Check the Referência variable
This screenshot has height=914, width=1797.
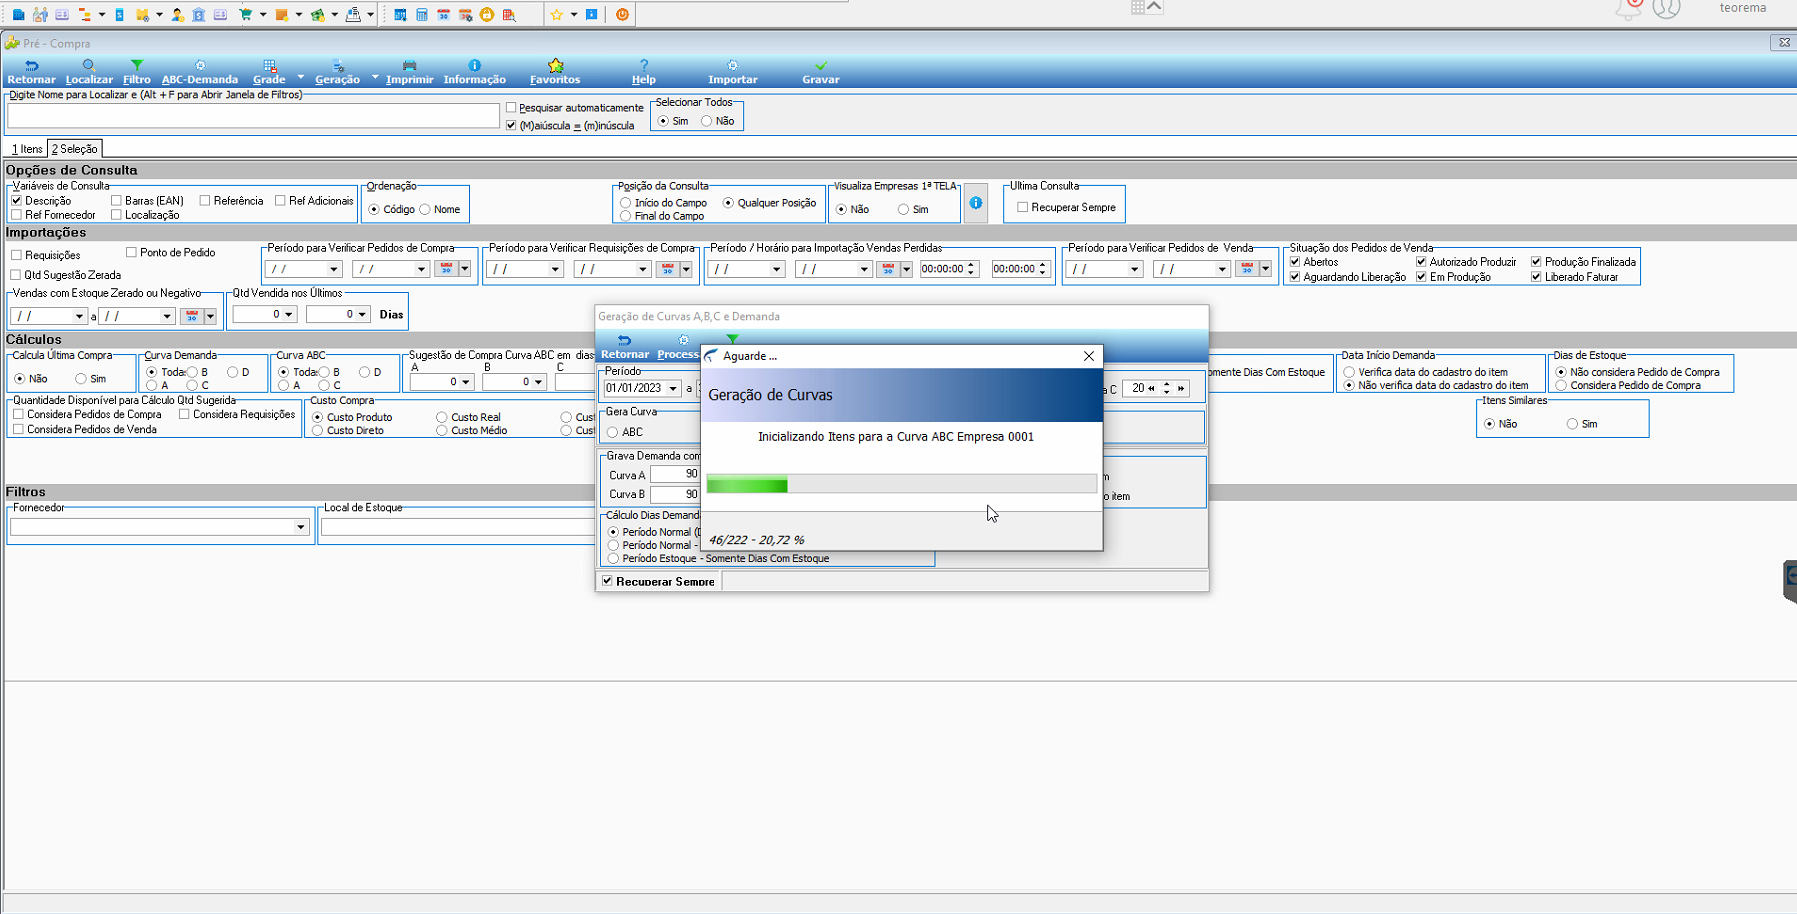[205, 201]
